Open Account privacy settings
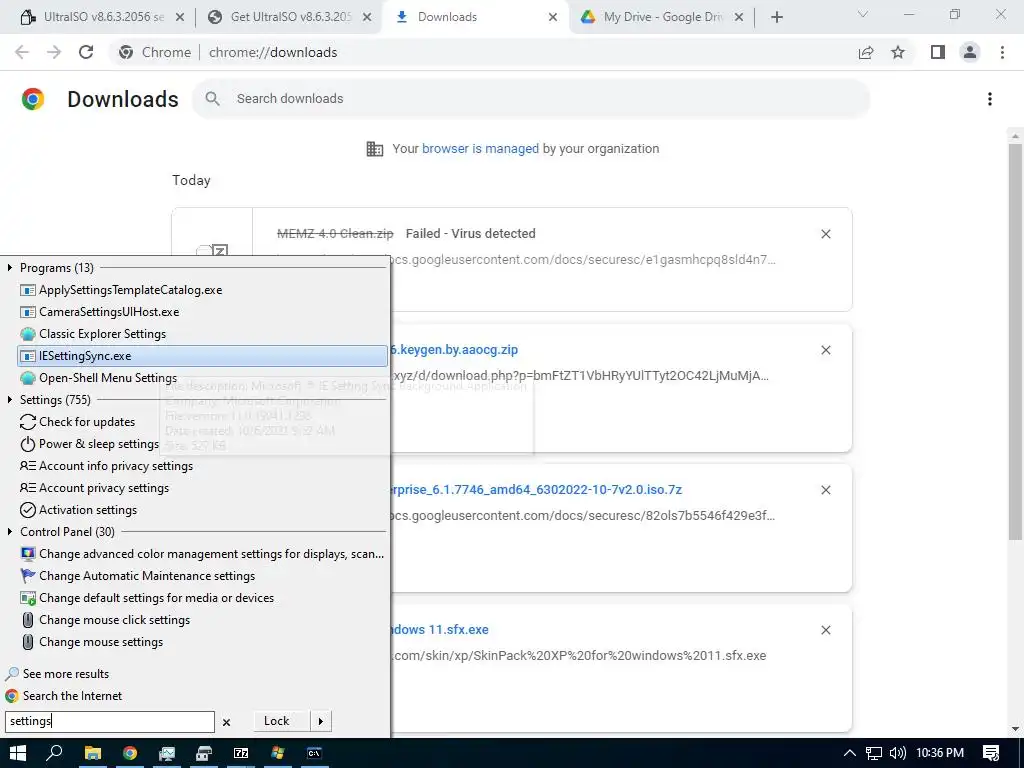 pyautogui.click(x=203, y=488)
